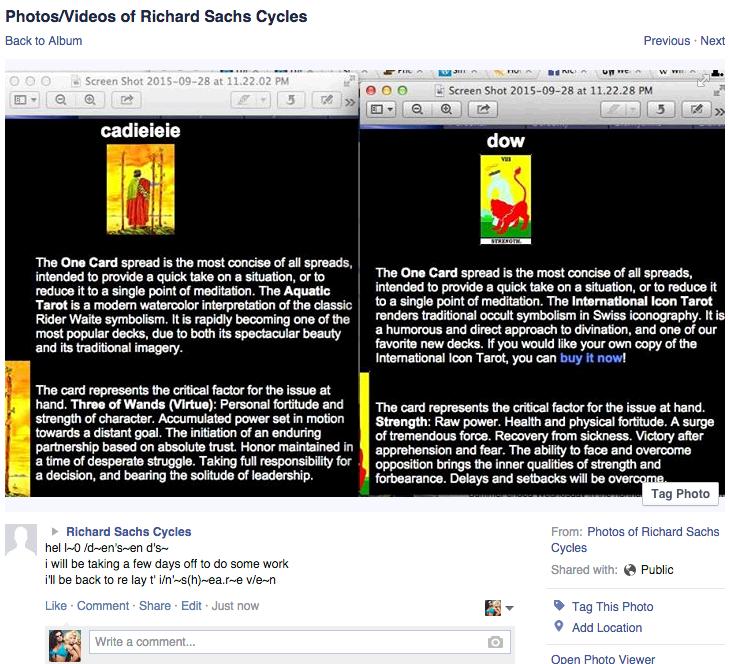
Task: Click the 'Just now' timestamp
Action: coord(235,606)
